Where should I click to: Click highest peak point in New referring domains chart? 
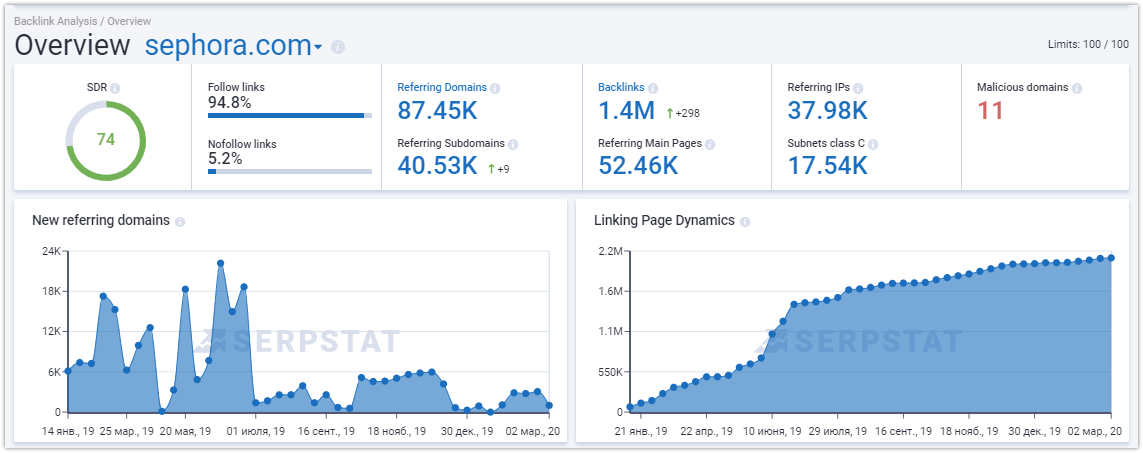pos(220,263)
